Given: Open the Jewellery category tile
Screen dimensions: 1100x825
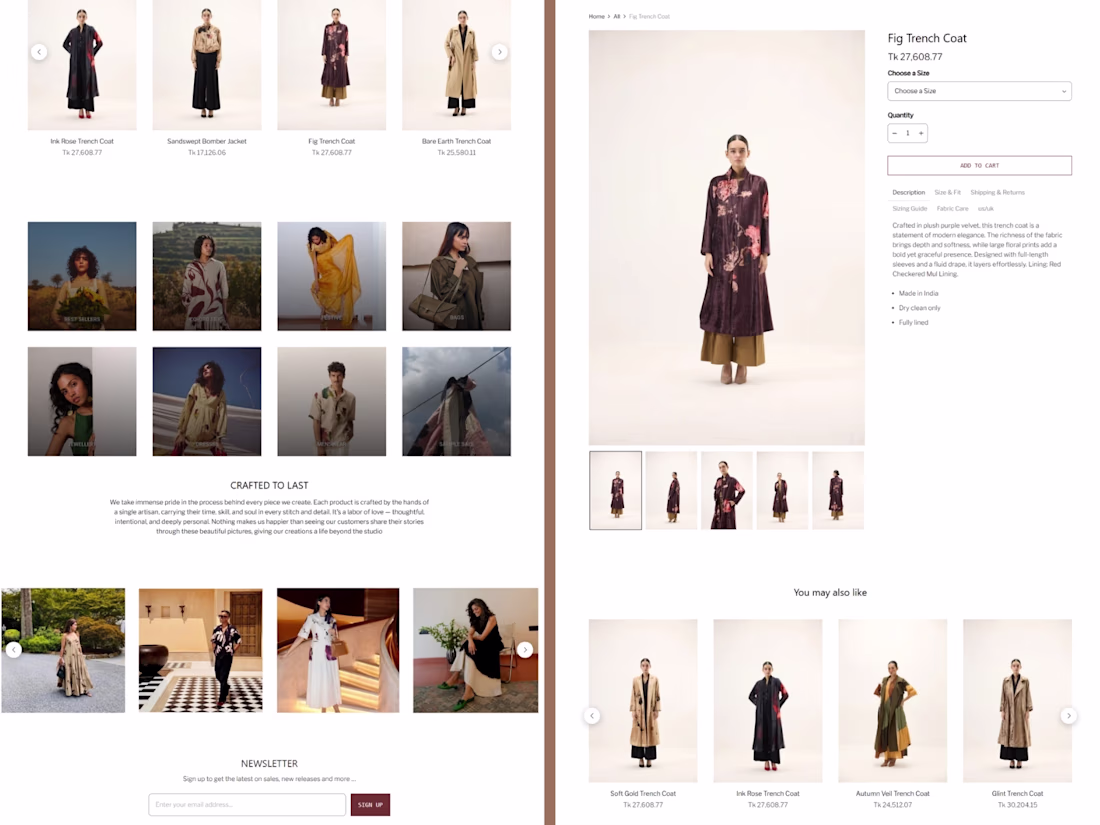Looking at the screenshot, I should [82, 401].
